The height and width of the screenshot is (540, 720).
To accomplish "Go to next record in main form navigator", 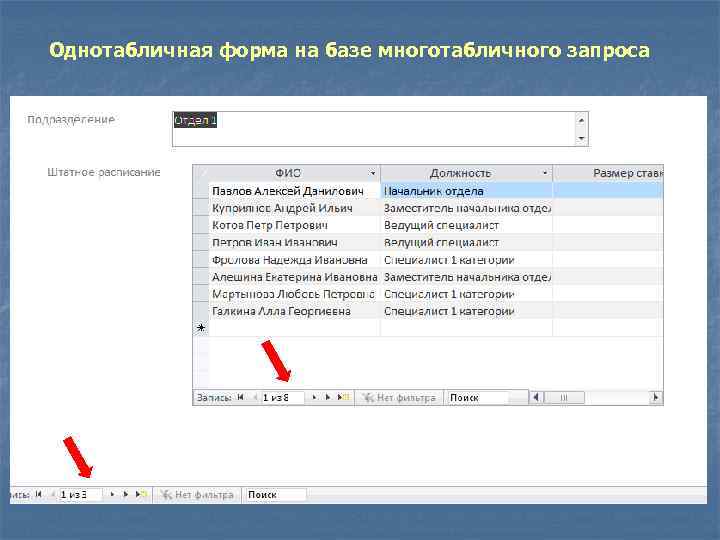I will coord(112,495).
